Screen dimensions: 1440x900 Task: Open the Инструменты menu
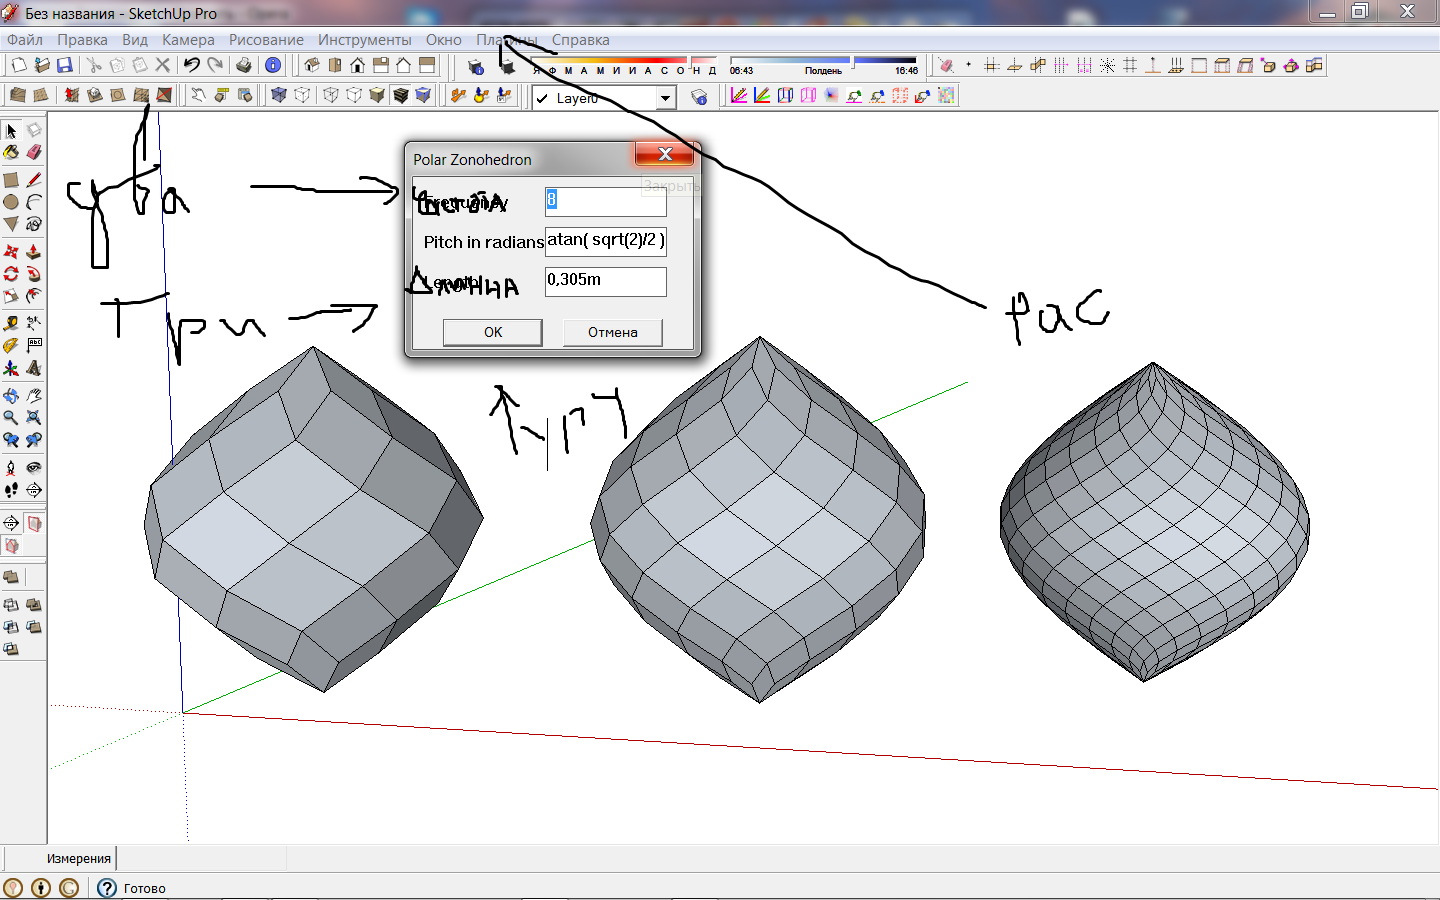365,40
